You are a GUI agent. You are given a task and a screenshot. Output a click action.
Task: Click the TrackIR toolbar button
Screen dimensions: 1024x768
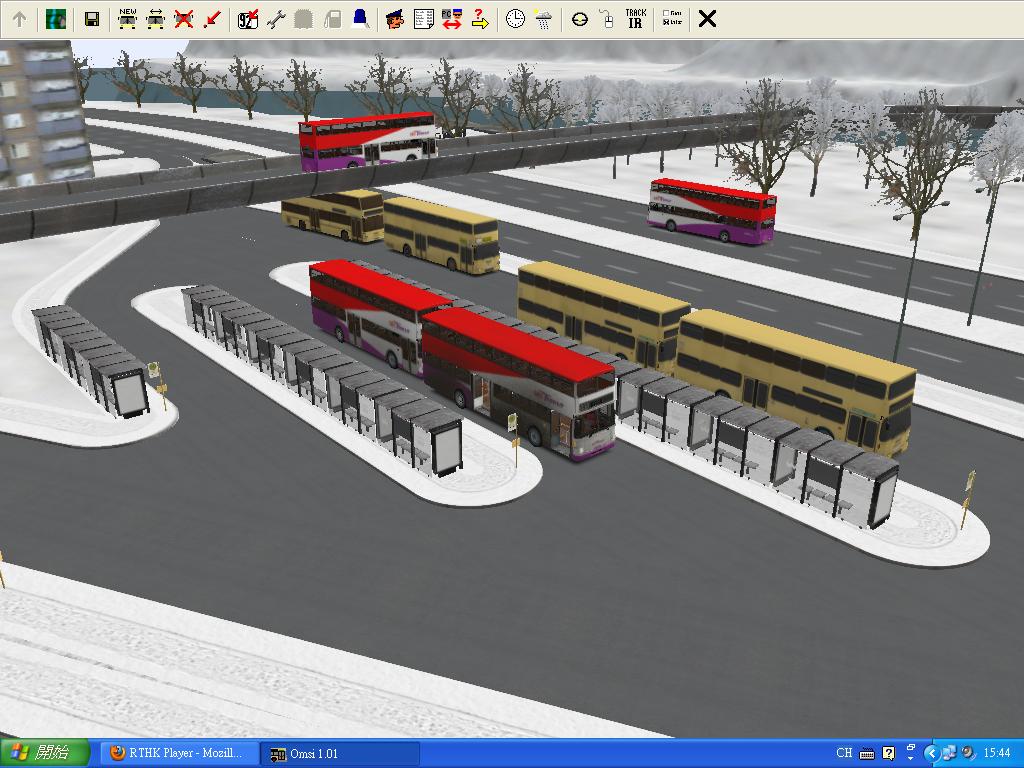(x=635, y=19)
